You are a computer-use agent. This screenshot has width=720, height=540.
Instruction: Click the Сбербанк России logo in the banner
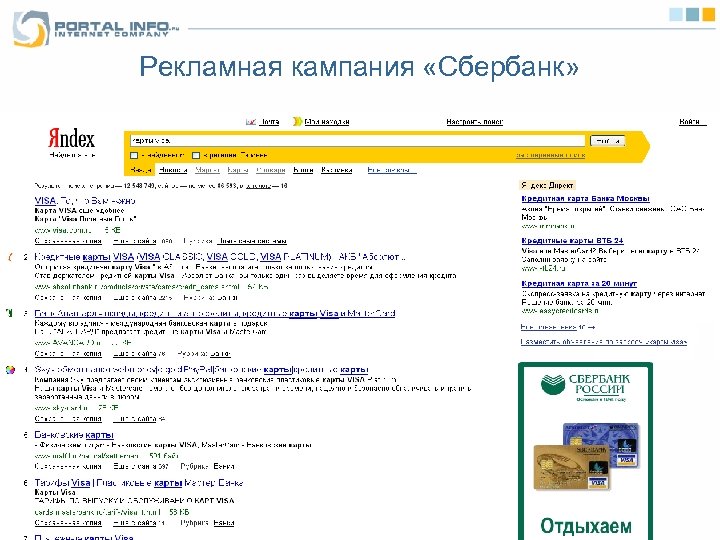pos(585,386)
